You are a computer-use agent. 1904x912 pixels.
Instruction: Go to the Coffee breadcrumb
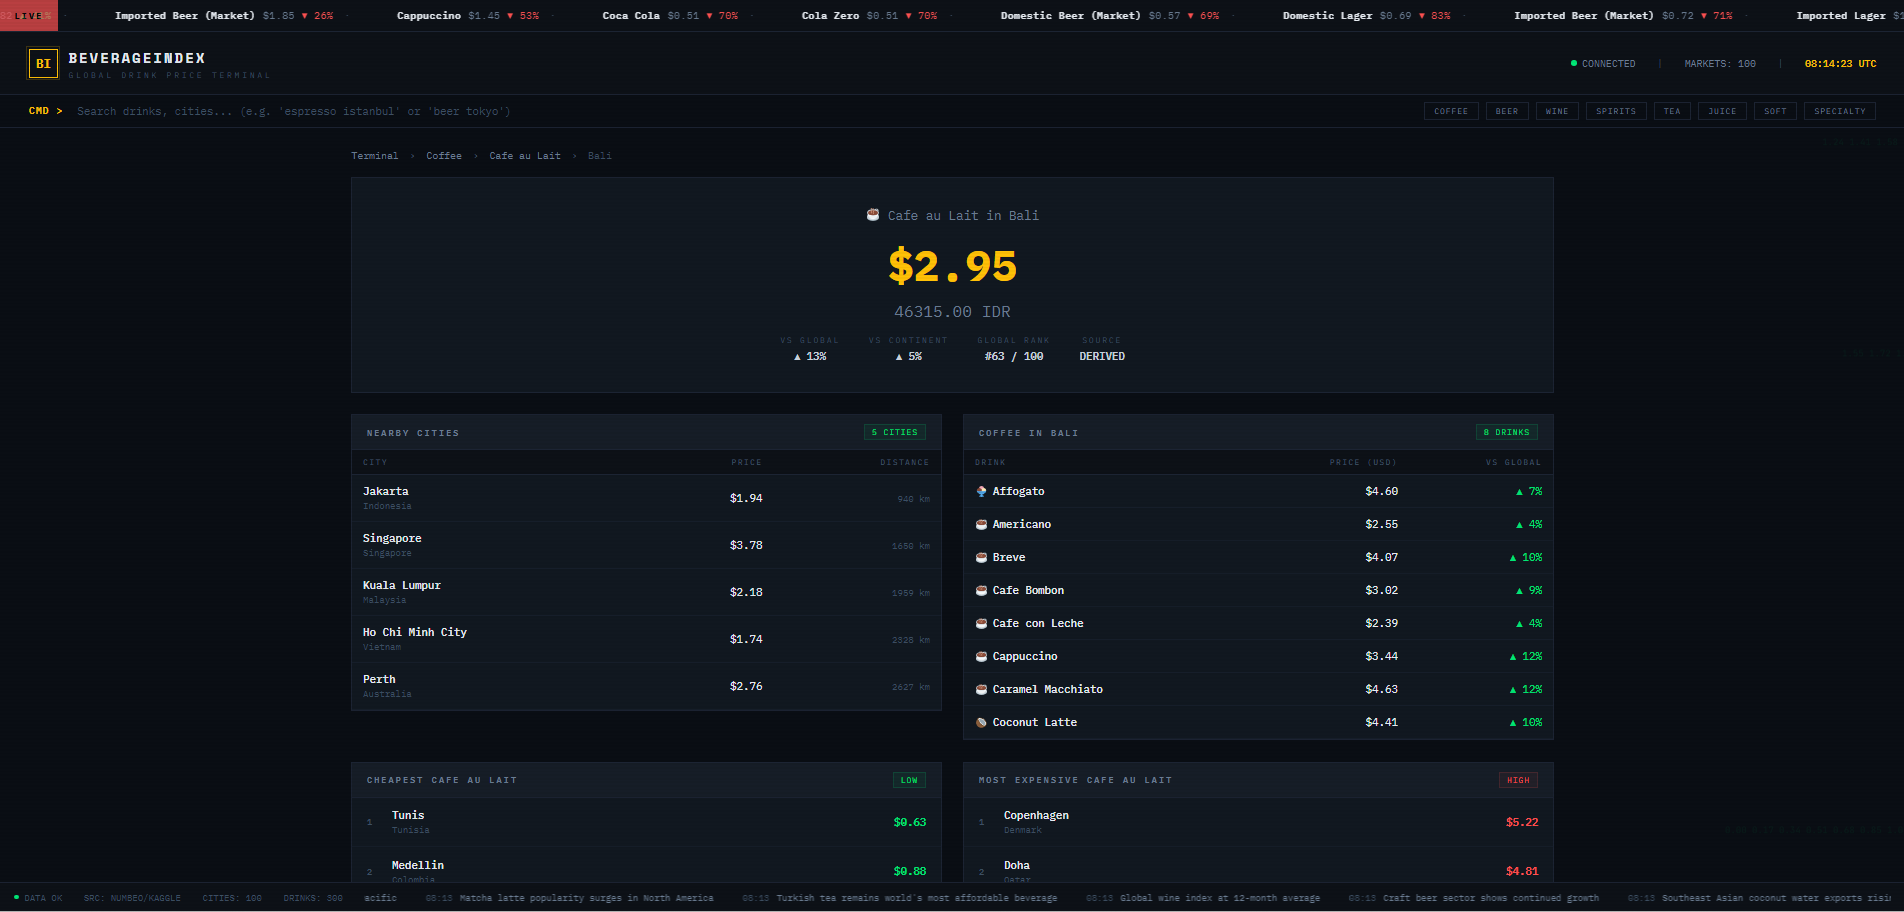pyautogui.click(x=444, y=156)
